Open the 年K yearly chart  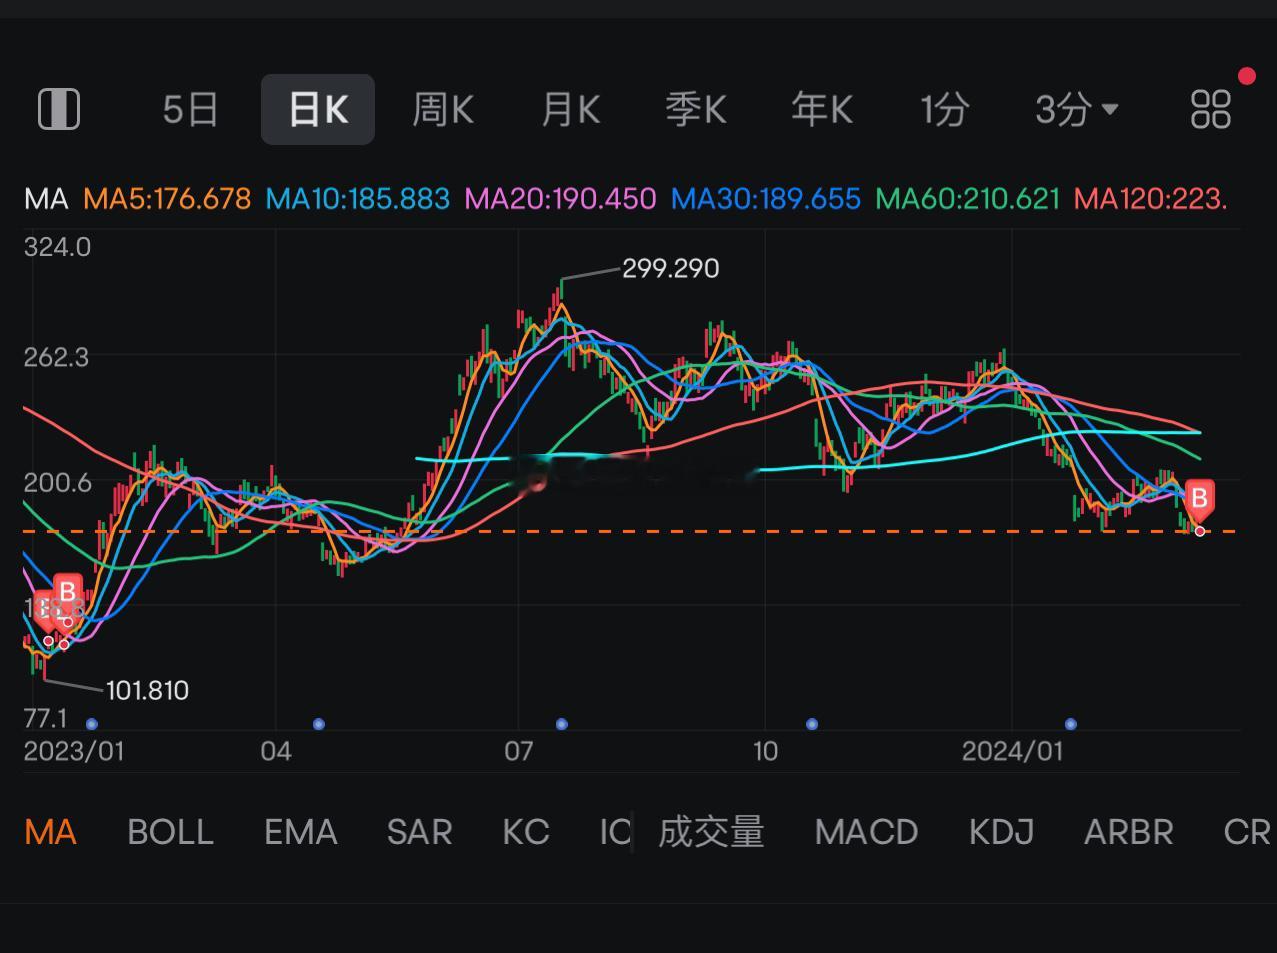(822, 109)
